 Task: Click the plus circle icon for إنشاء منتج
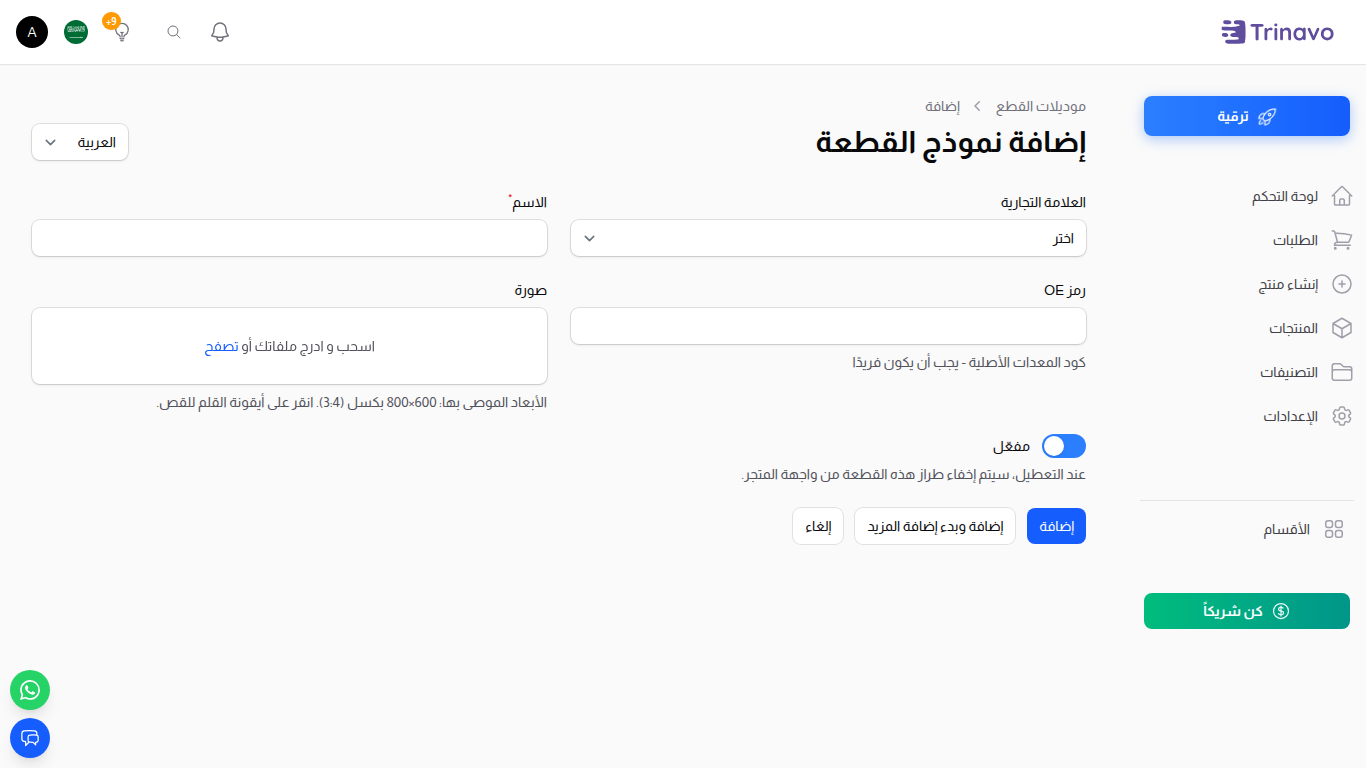click(1343, 284)
